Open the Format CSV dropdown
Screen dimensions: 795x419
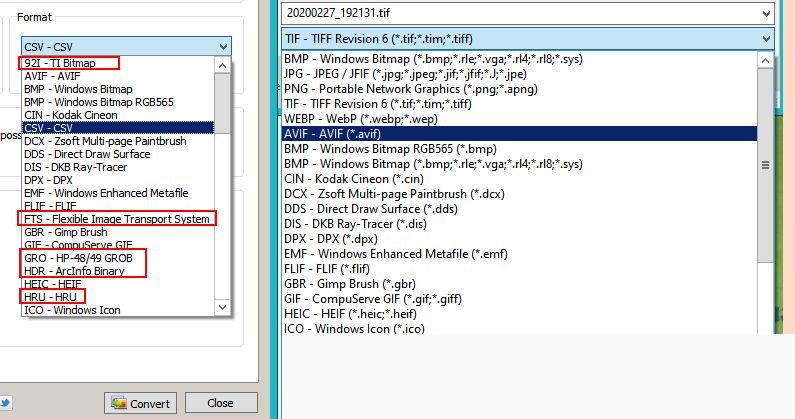tap(126, 47)
